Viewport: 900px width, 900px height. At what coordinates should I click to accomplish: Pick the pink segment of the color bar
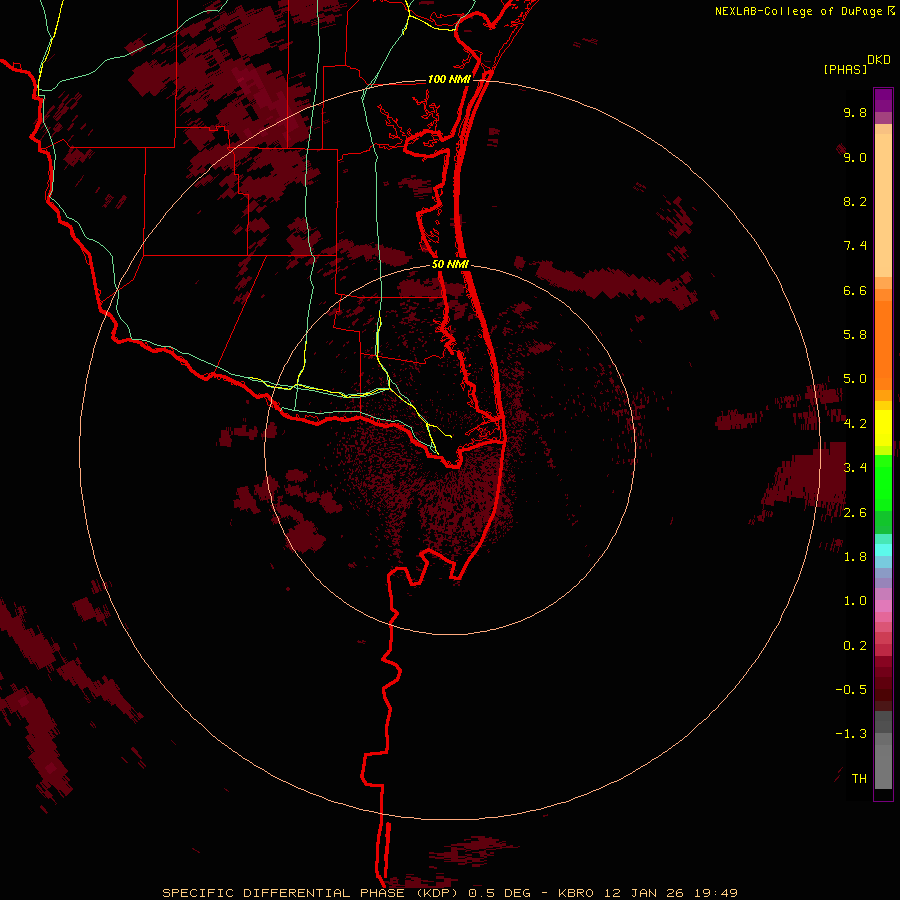coord(883,606)
